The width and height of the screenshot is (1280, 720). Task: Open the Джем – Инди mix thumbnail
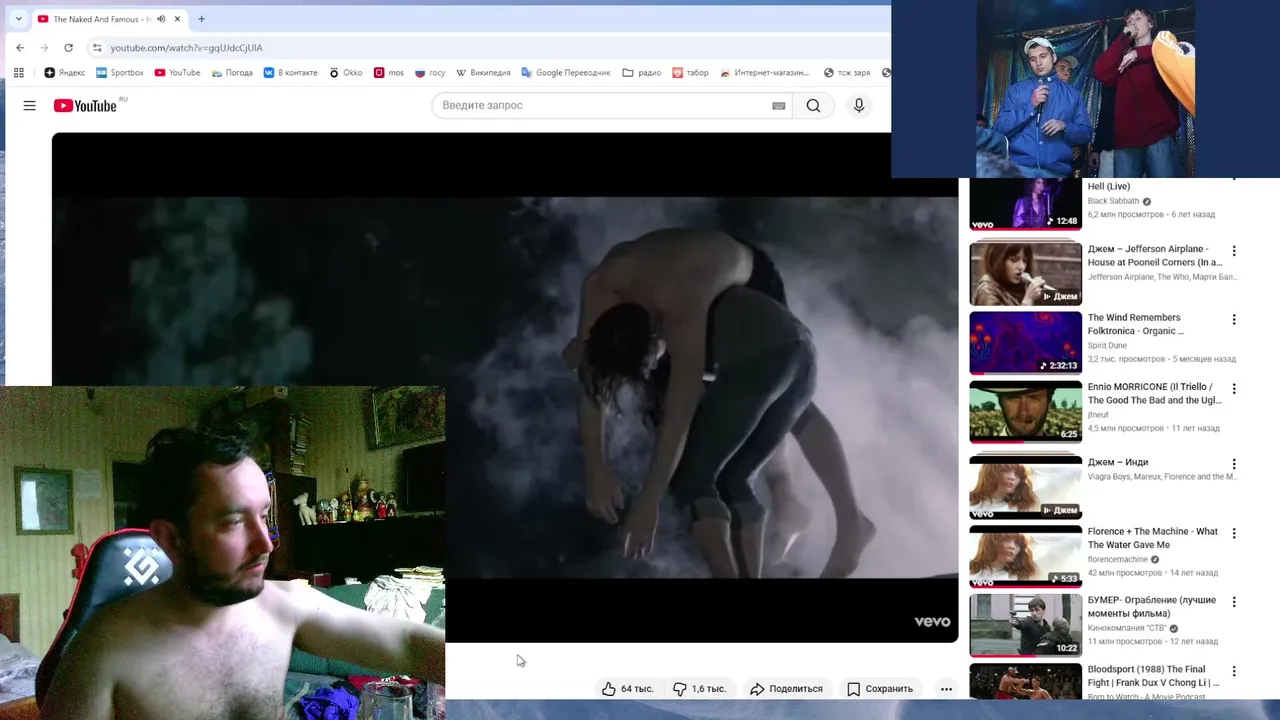(x=1025, y=487)
